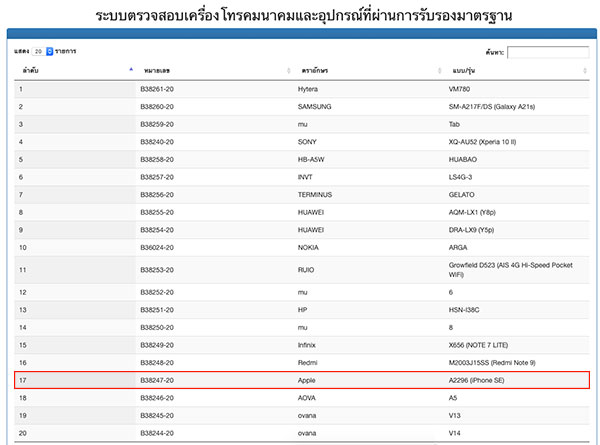Click the Infinix brand cell
This screenshot has height=445, width=600.
pos(307,345)
